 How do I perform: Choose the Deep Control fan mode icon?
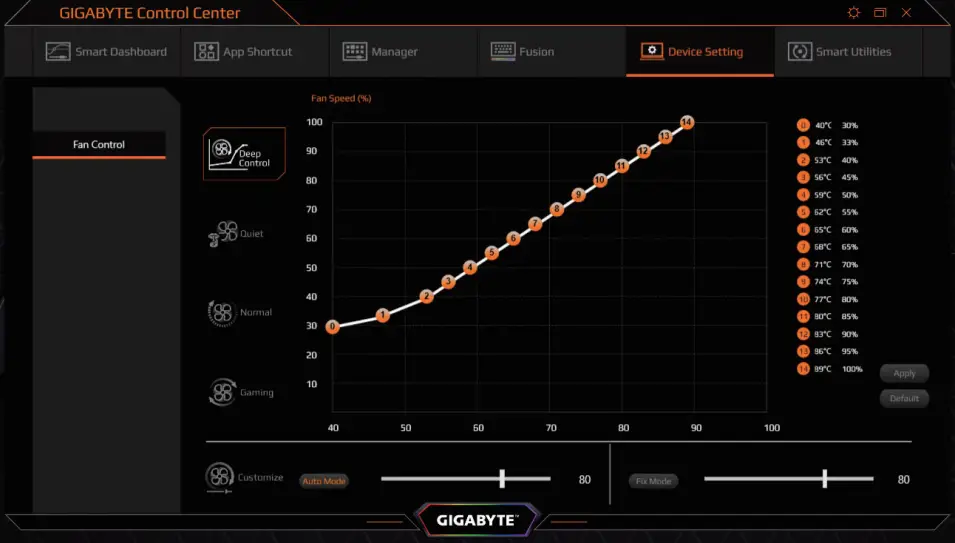(244, 154)
